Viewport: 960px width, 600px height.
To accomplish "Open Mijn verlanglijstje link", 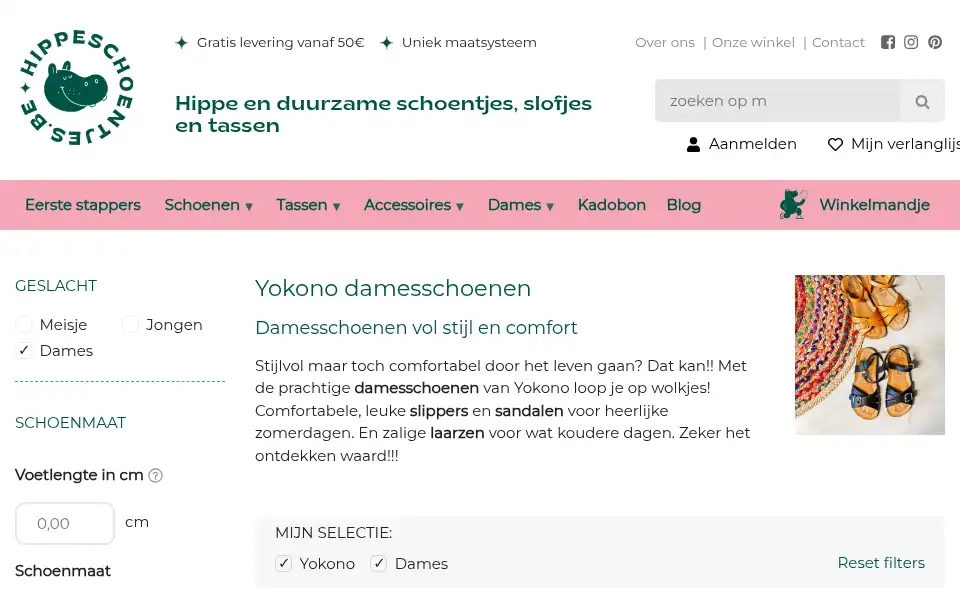I will 905,144.
